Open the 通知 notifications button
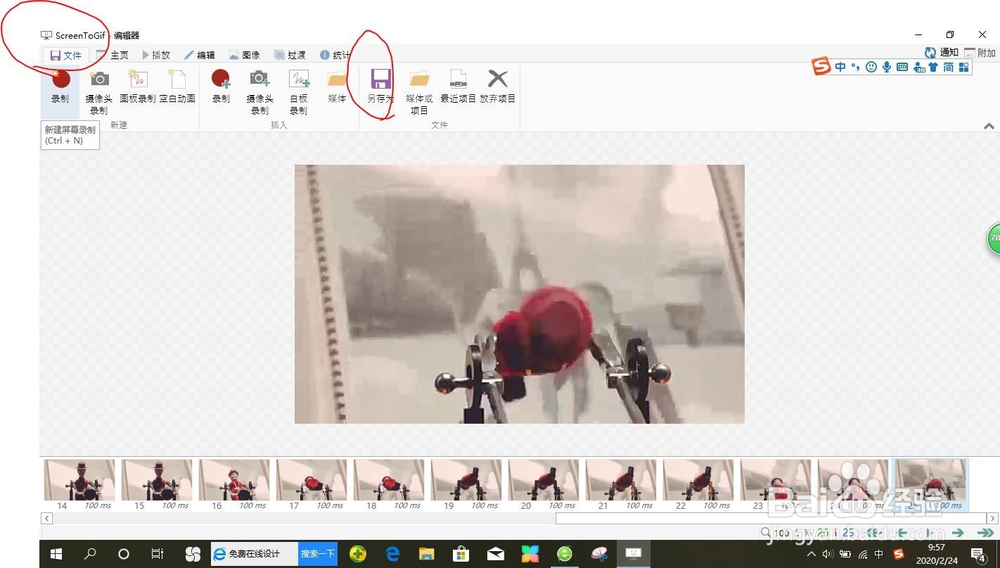 coord(941,52)
